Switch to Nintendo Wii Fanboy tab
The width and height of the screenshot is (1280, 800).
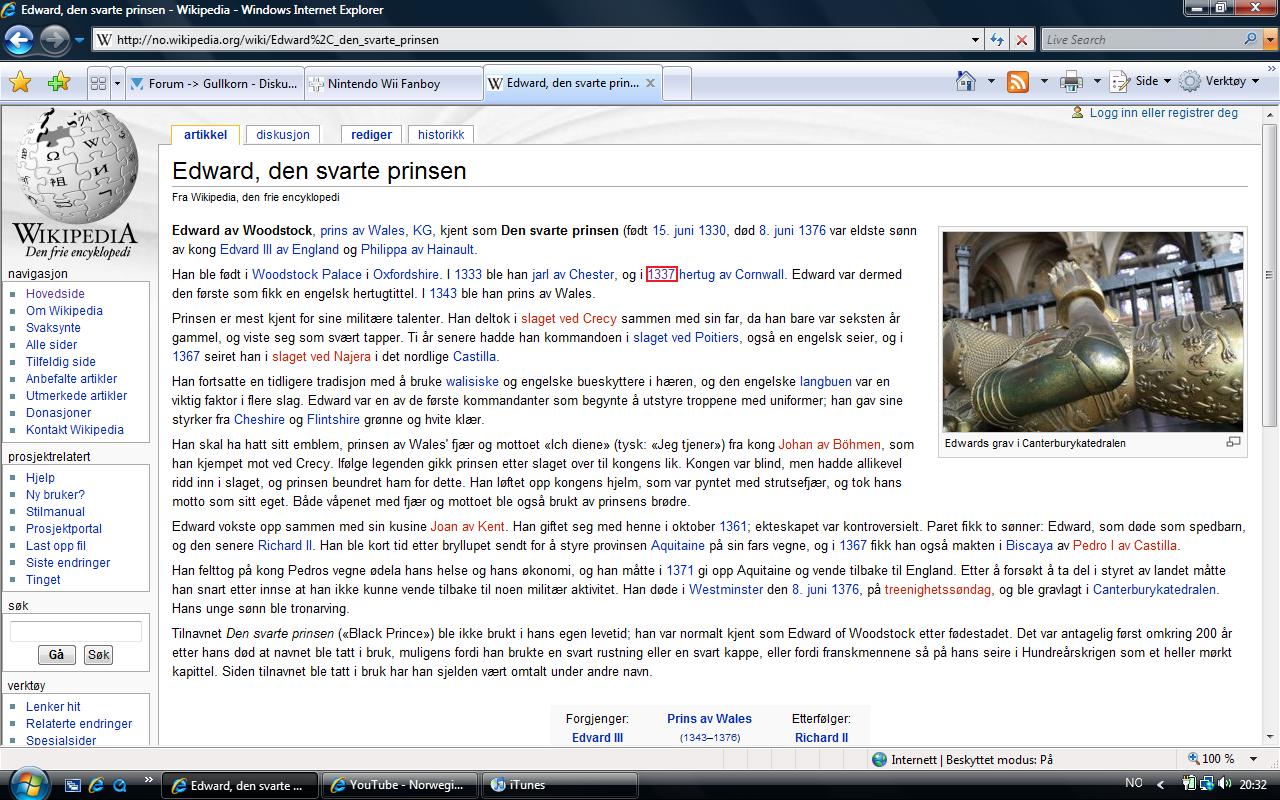pos(393,84)
